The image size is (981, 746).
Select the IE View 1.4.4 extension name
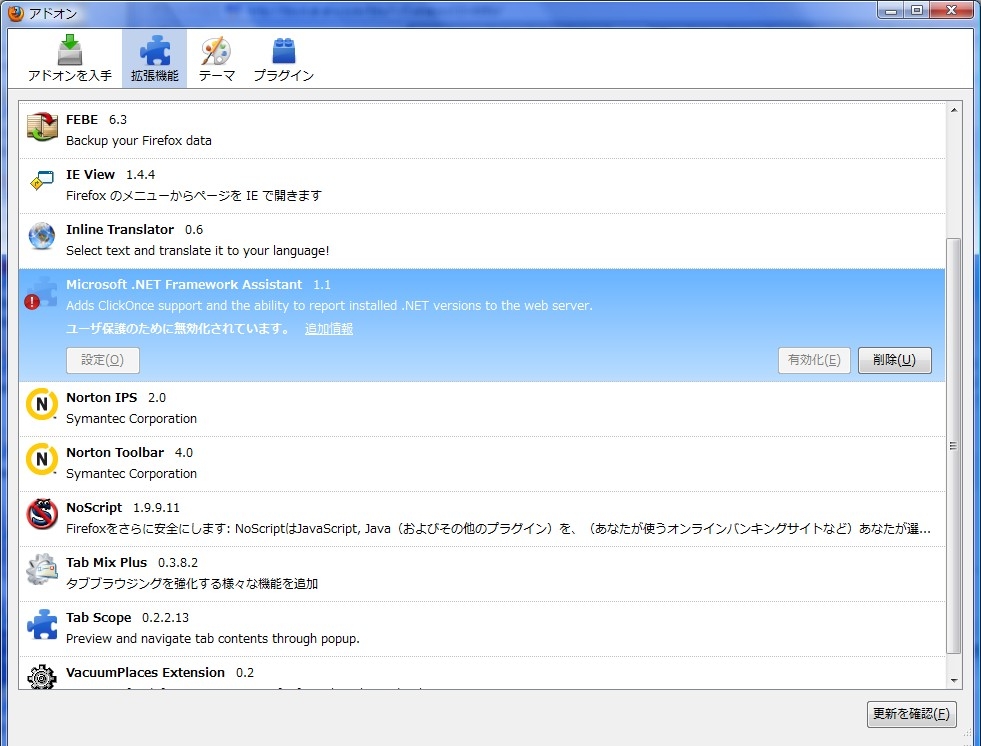pos(111,175)
